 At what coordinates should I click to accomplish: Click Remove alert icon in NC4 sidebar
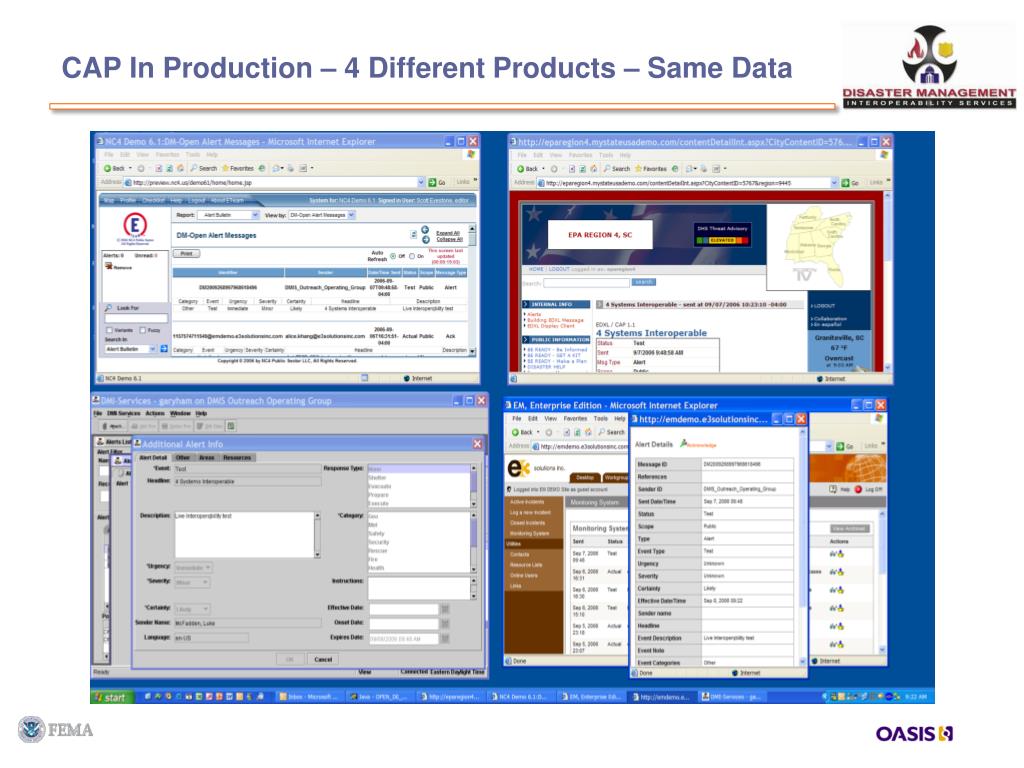pyautogui.click(x=108, y=266)
